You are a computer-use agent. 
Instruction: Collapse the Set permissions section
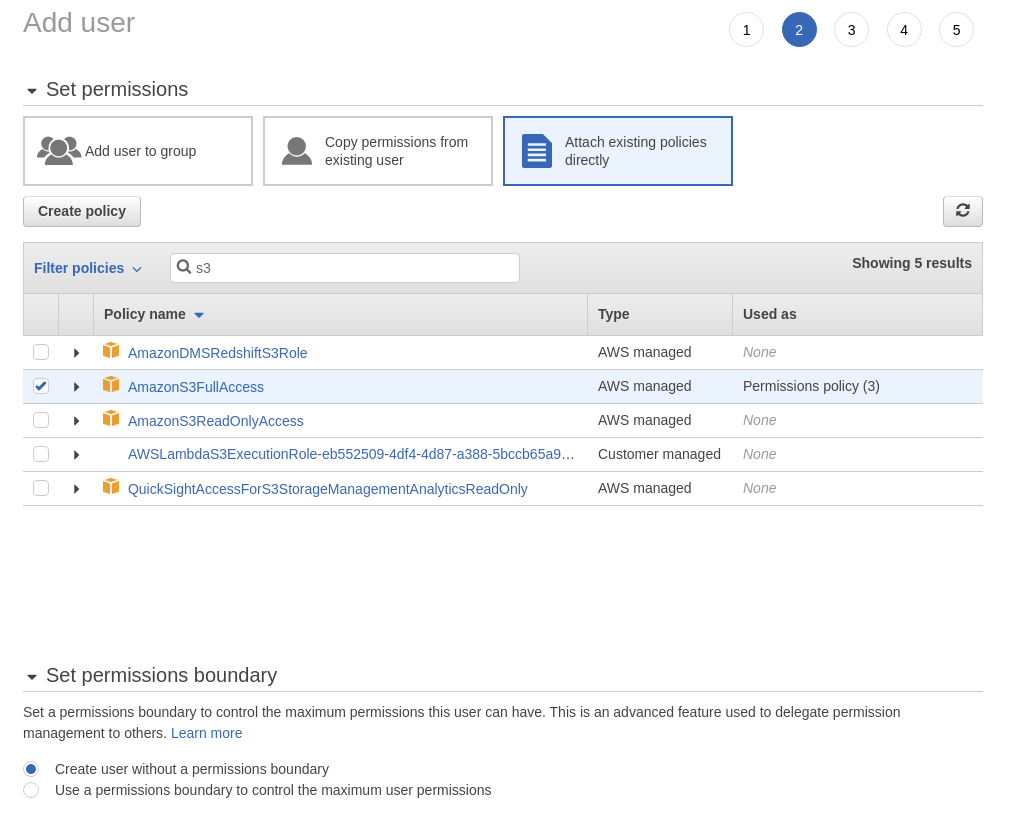click(31, 90)
